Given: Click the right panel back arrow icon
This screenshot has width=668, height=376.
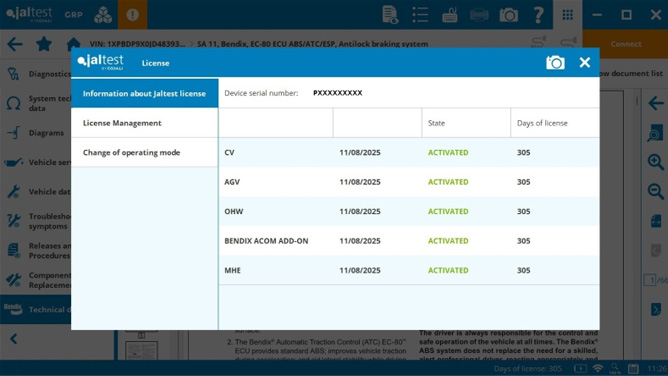Looking at the screenshot, I should pos(656,103).
